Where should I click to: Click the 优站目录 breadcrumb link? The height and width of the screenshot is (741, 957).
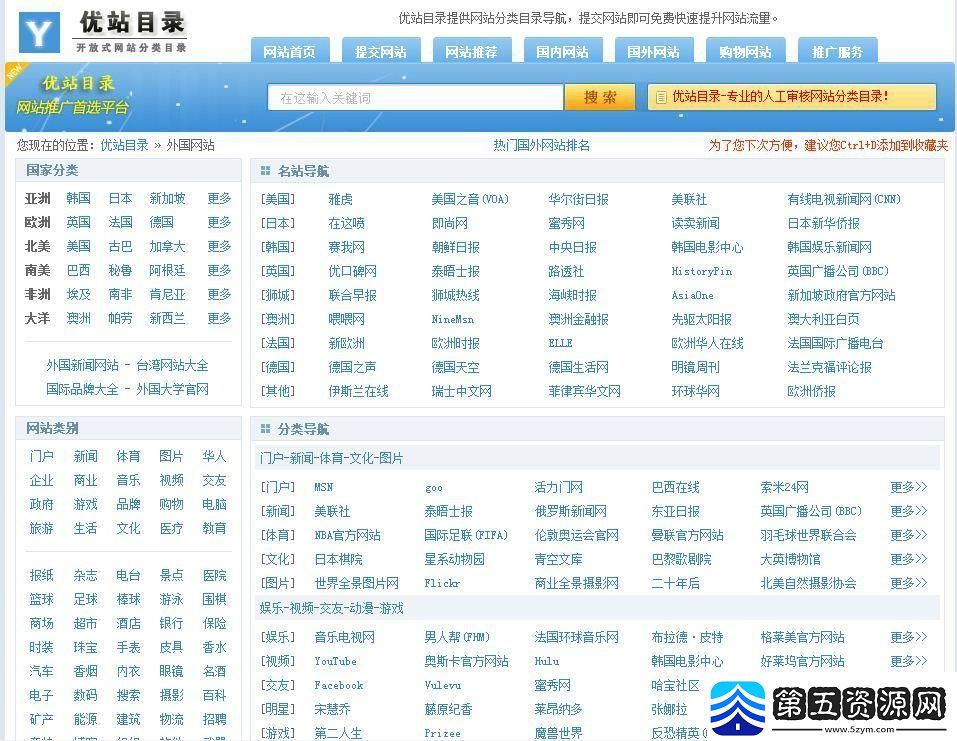click(x=125, y=145)
